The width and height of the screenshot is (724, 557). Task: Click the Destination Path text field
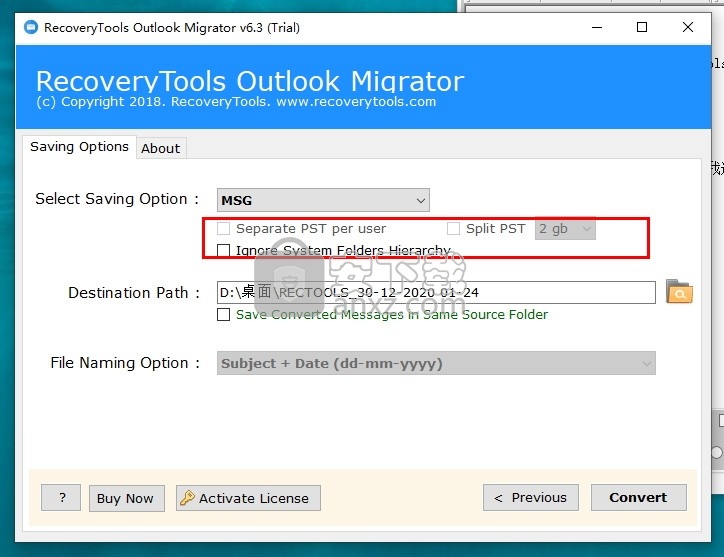(436, 292)
